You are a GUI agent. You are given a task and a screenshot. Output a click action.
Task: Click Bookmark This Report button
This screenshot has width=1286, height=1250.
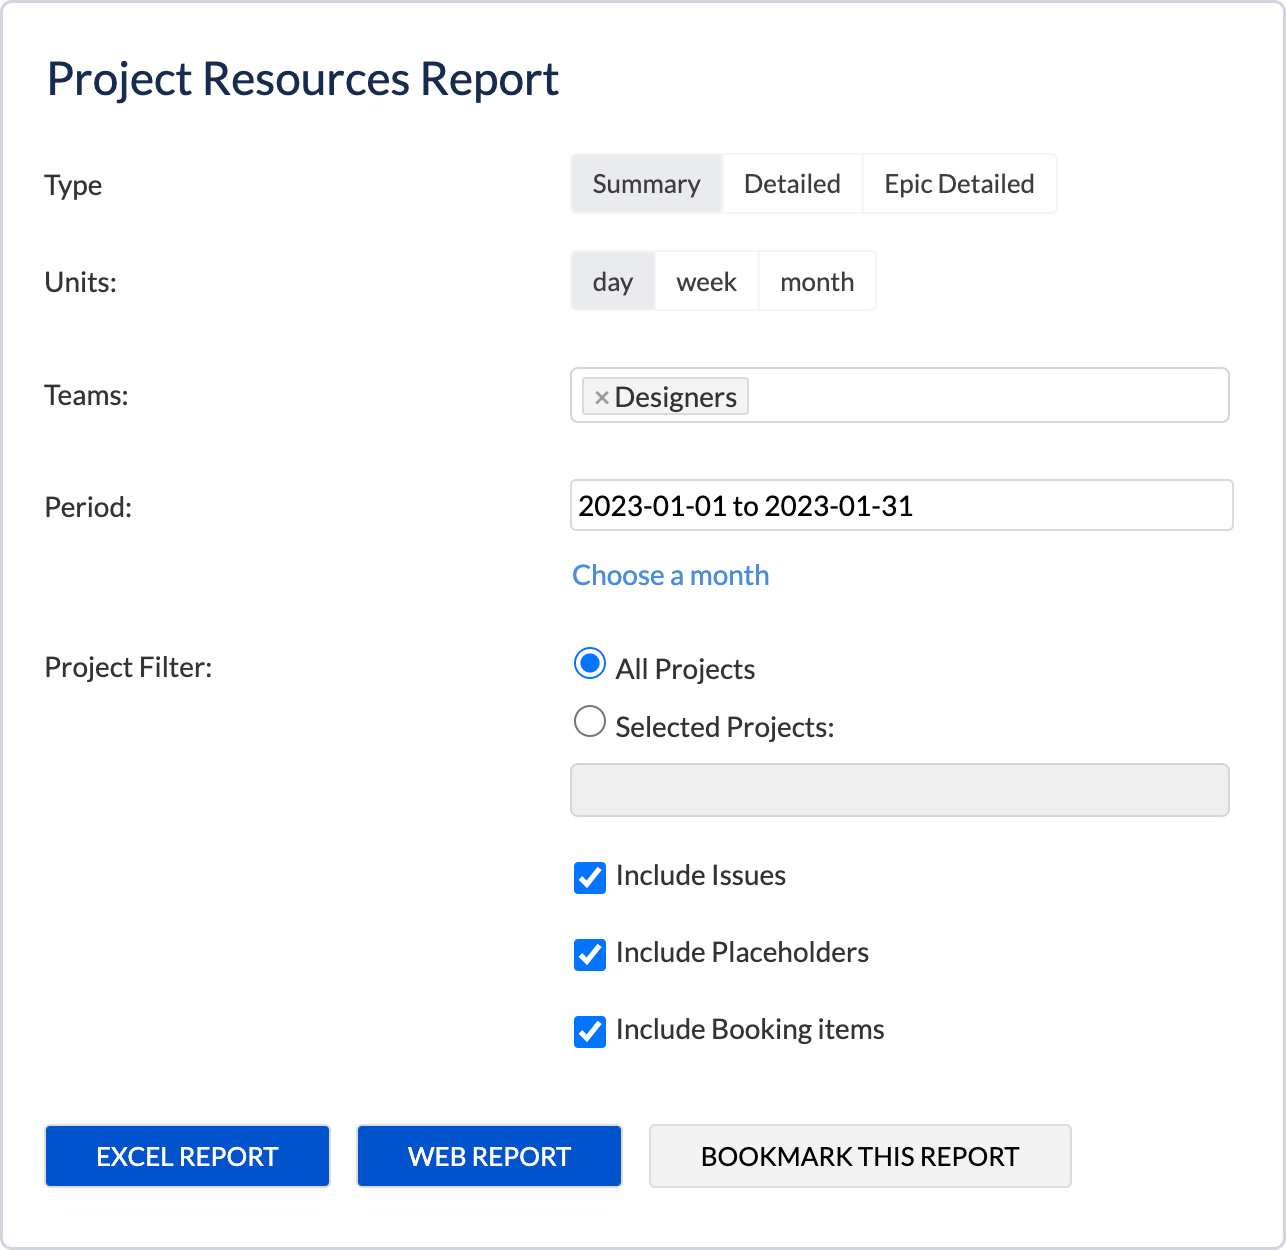coord(860,1156)
